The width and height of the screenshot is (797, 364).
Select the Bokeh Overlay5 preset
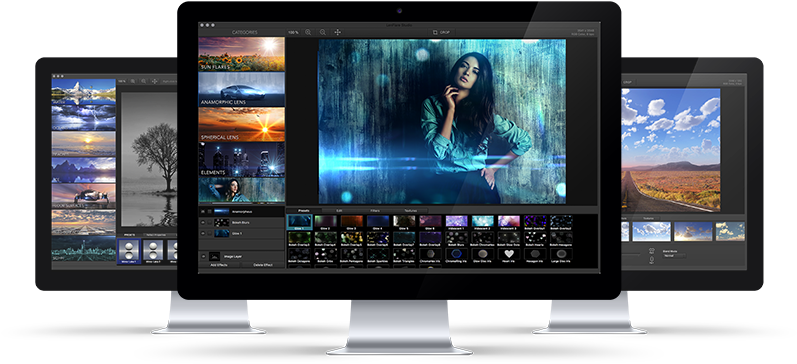352,238
